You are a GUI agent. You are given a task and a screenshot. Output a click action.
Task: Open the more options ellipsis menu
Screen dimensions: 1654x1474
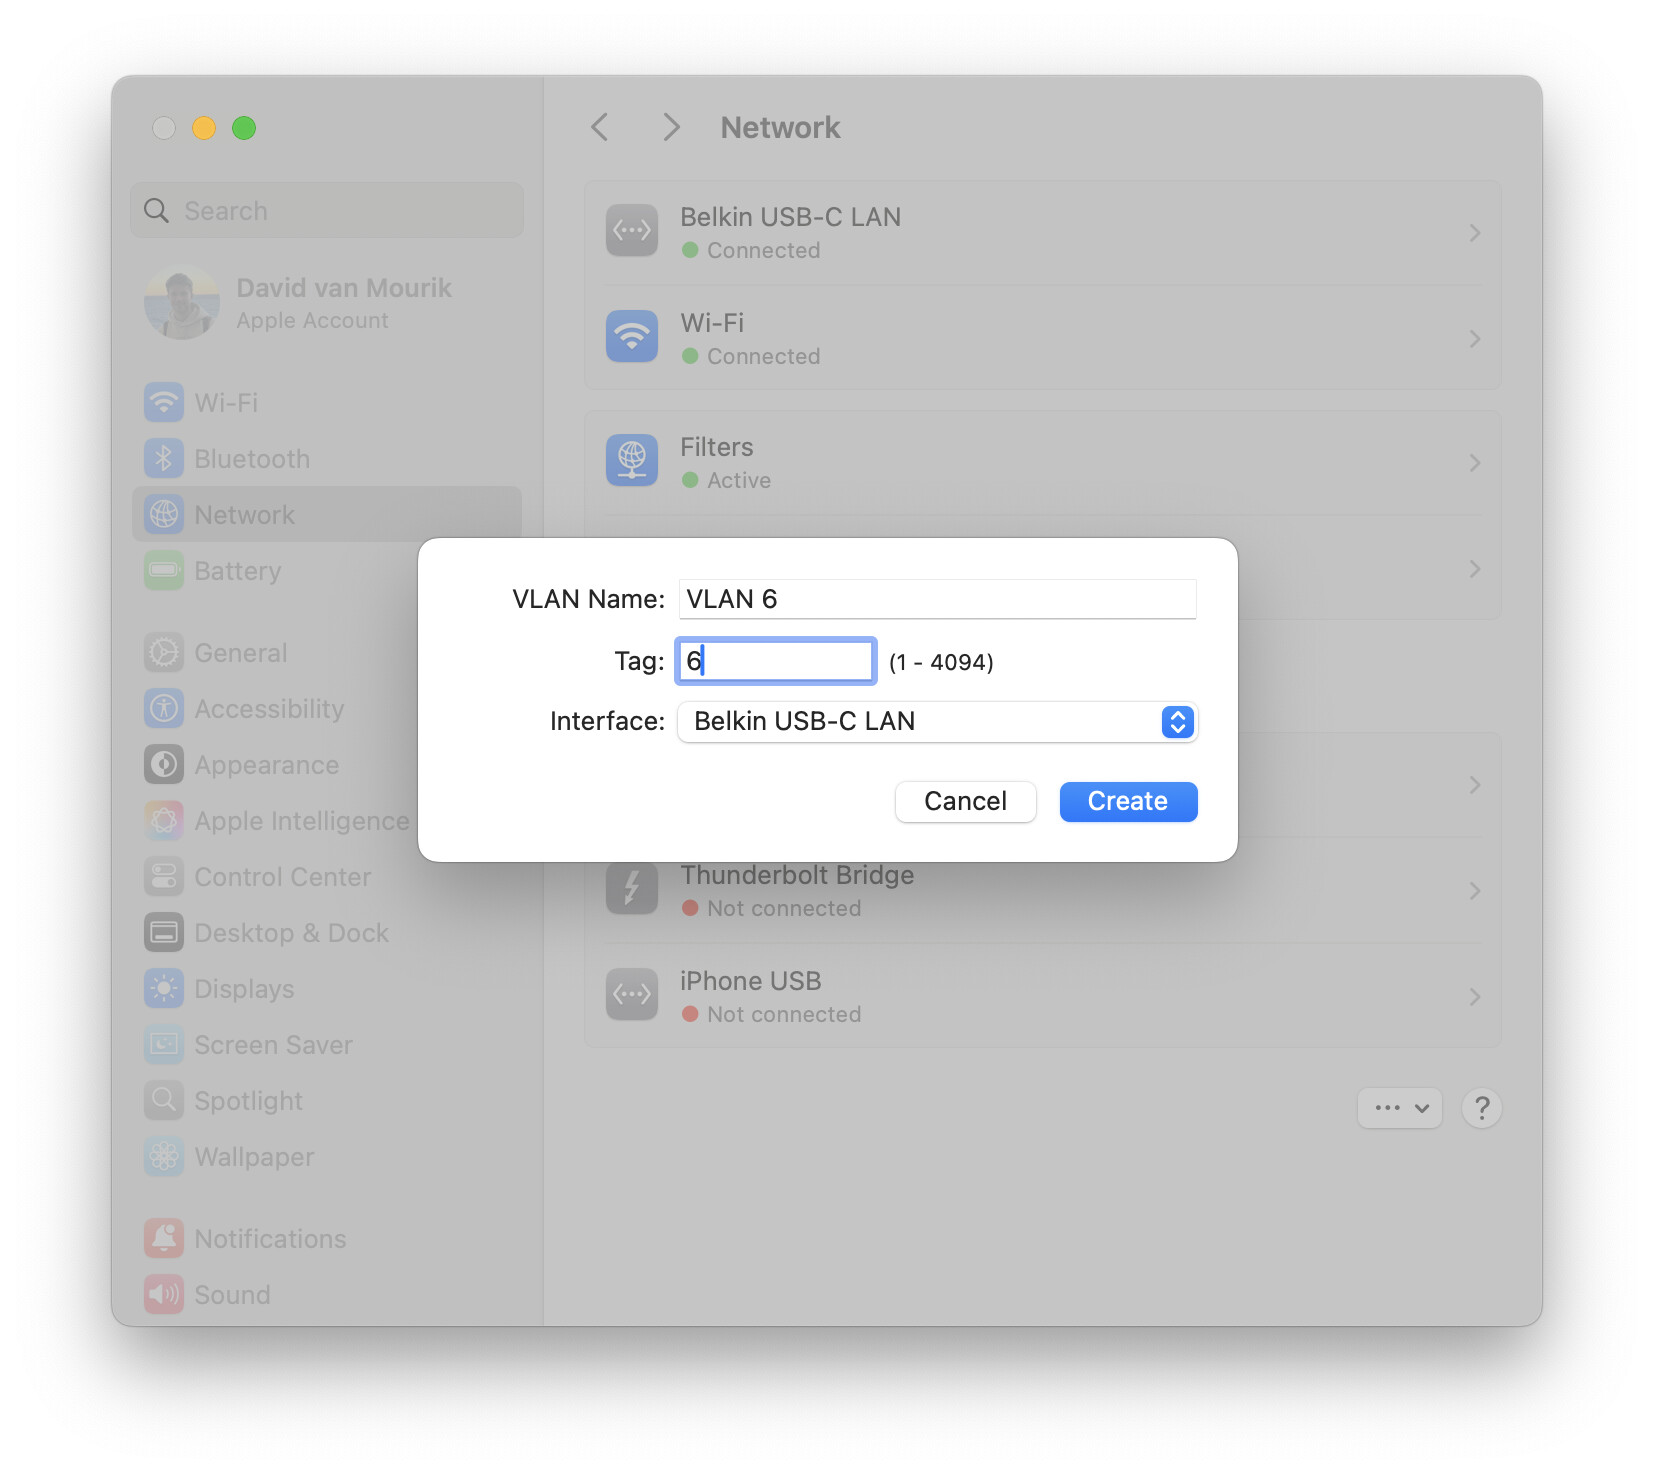pos(1398,1108)
